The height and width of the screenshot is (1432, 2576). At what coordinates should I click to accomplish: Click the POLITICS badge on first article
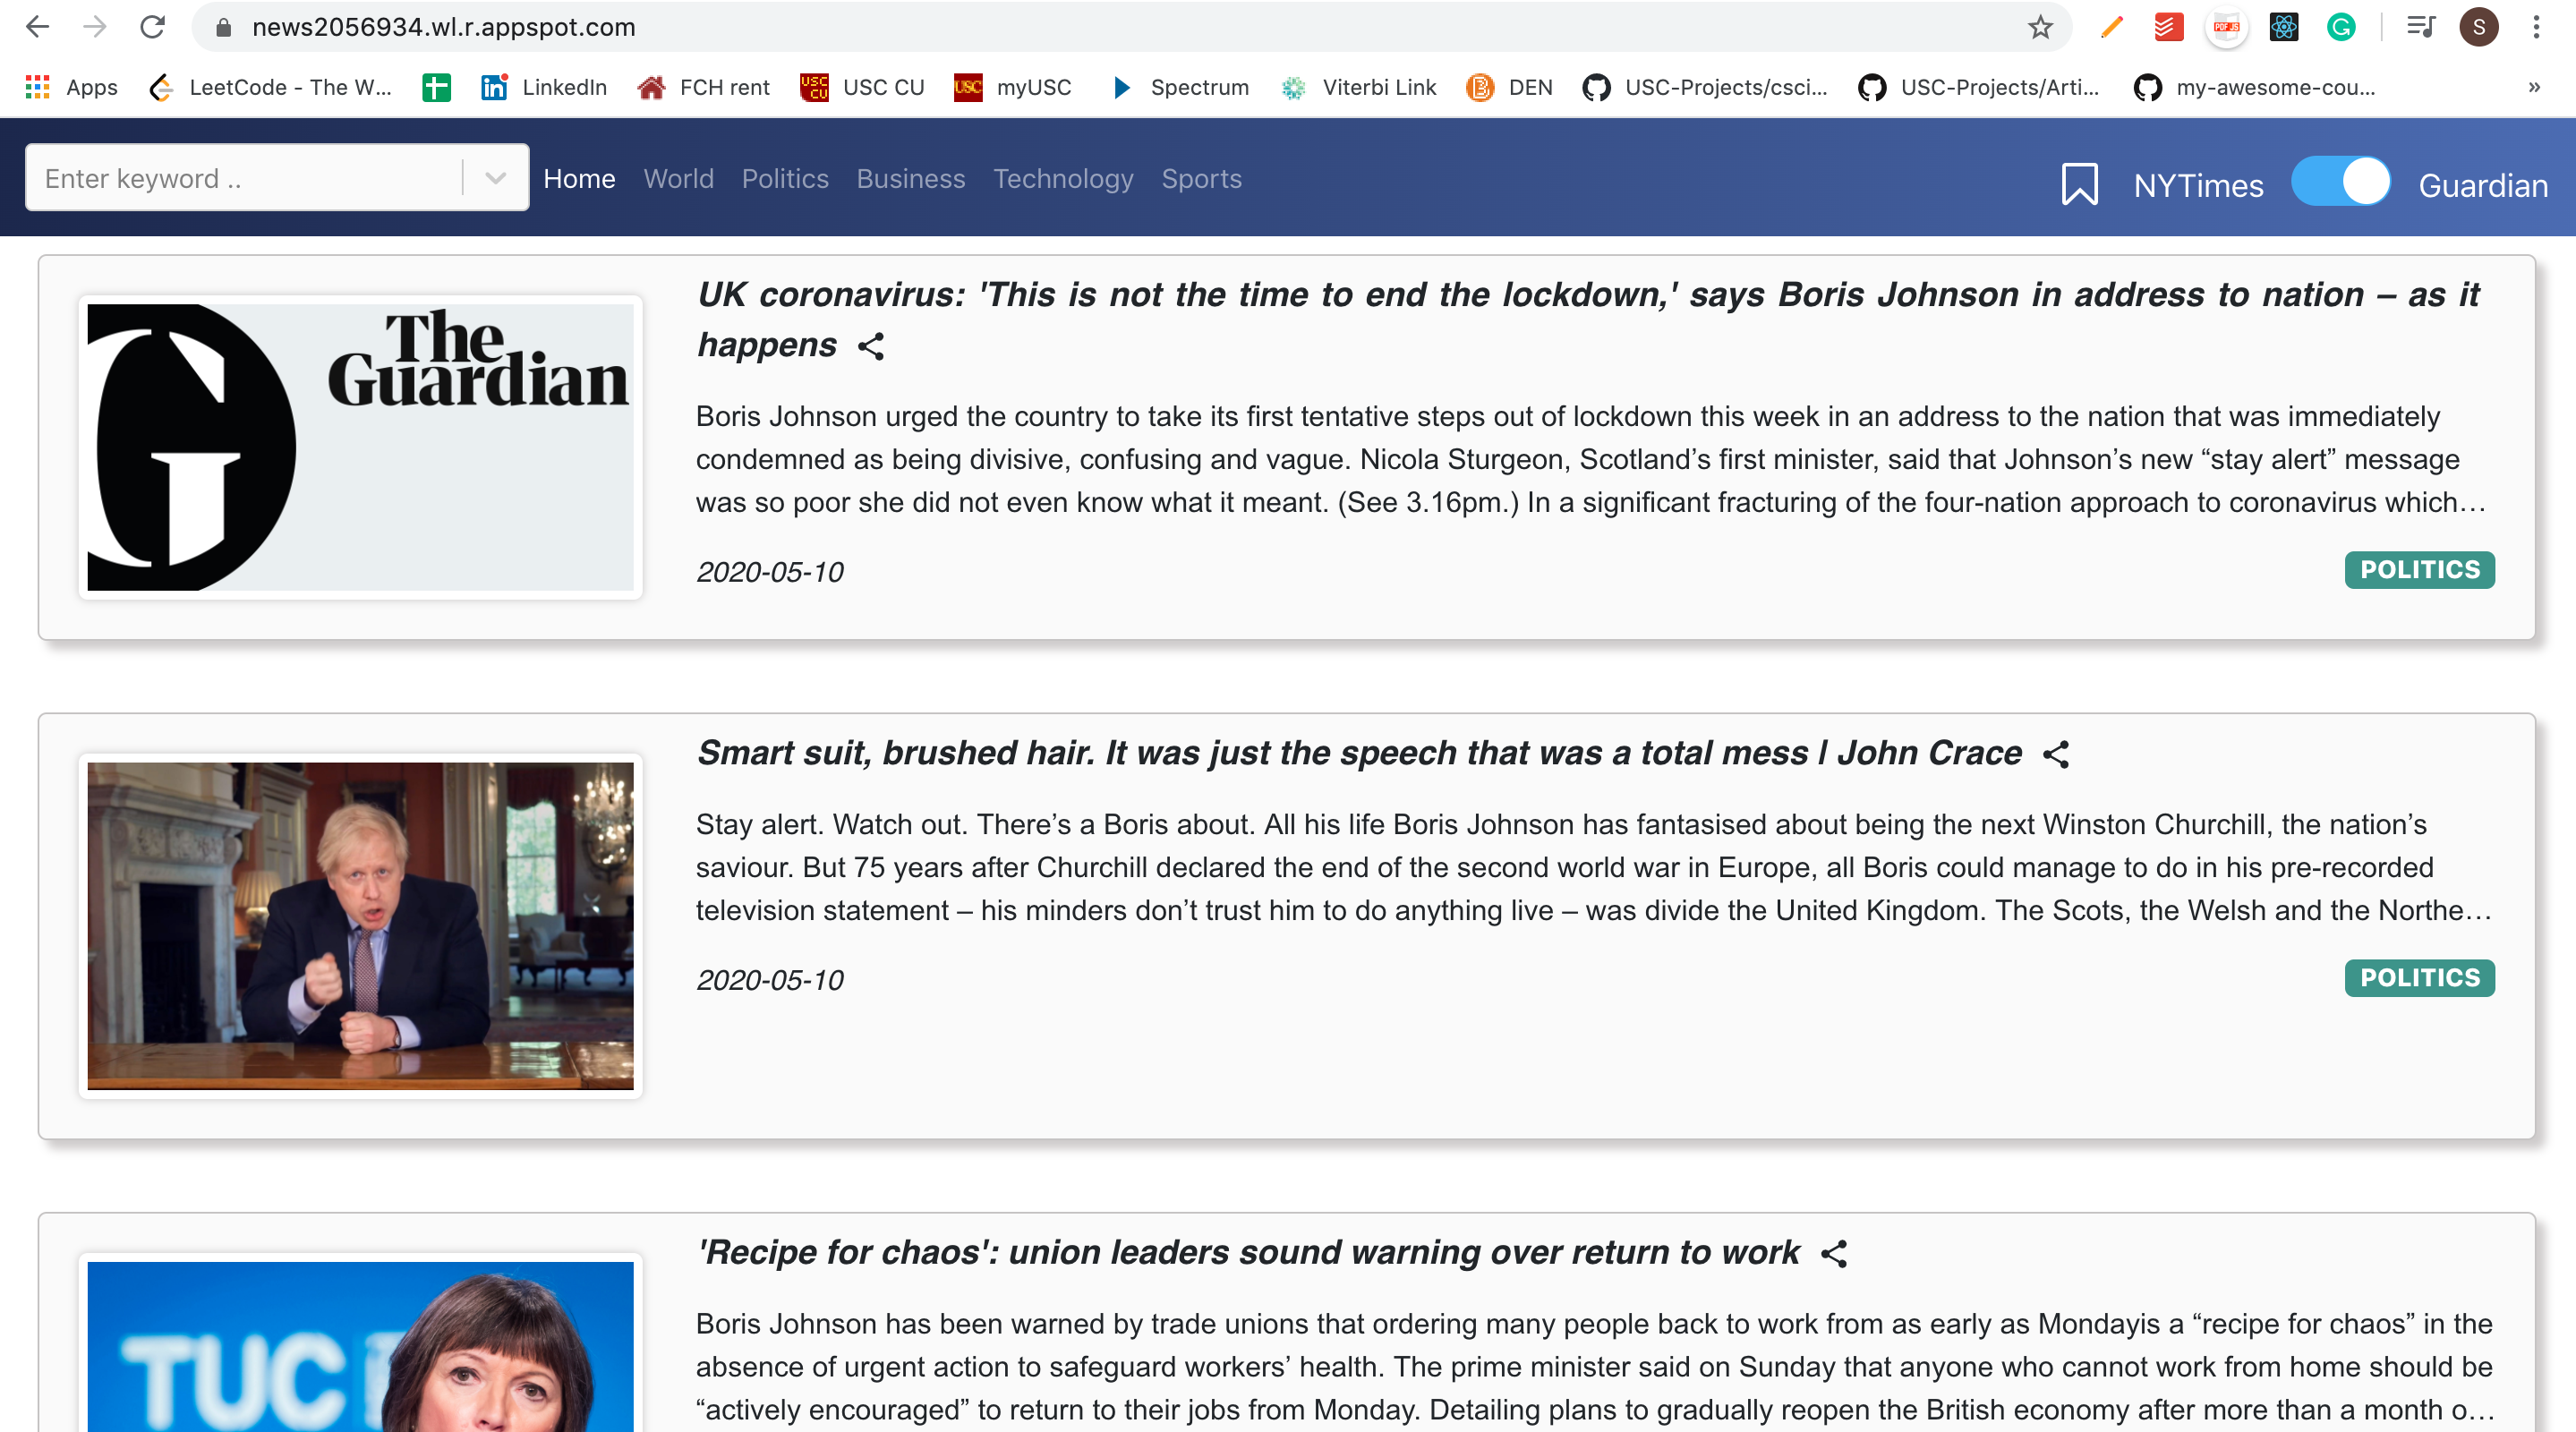click(x=2419, y=570)
